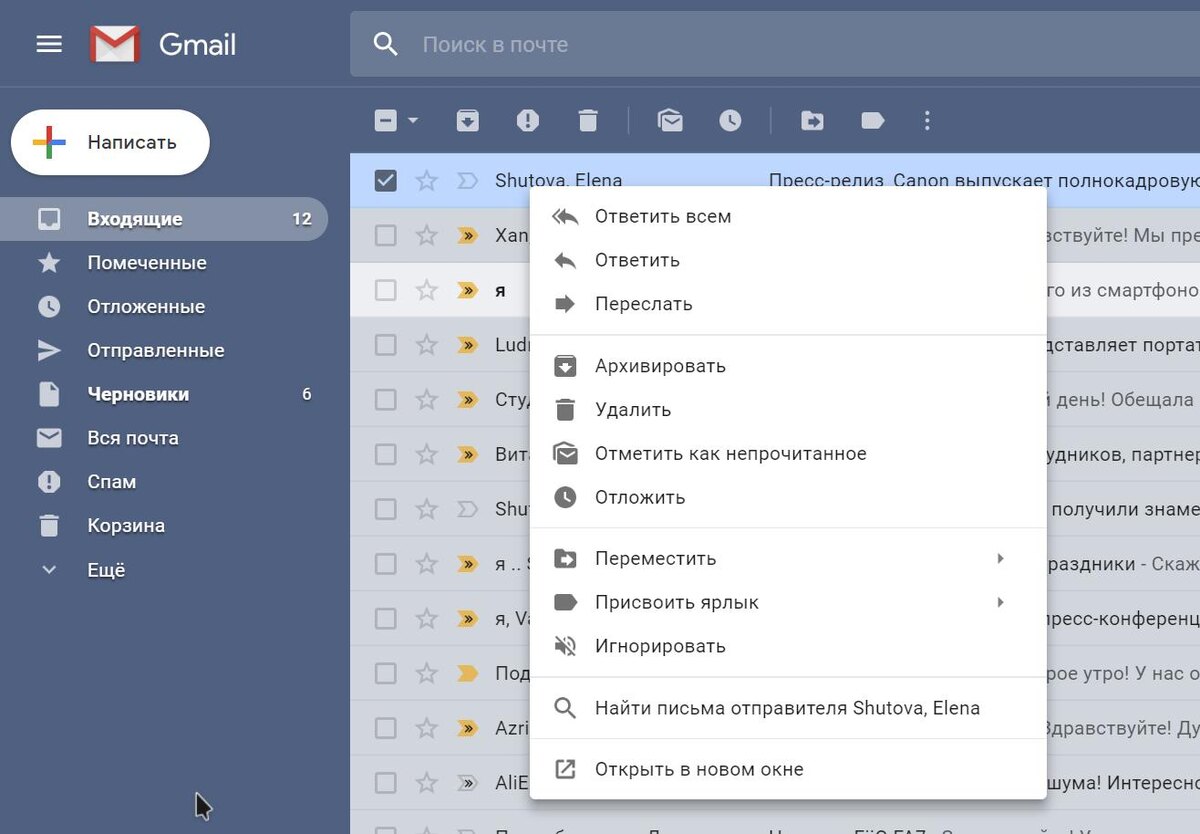1200x834 pixels.
Task: Click the archive icon in toolbar
Action: [x=467, y=121]
